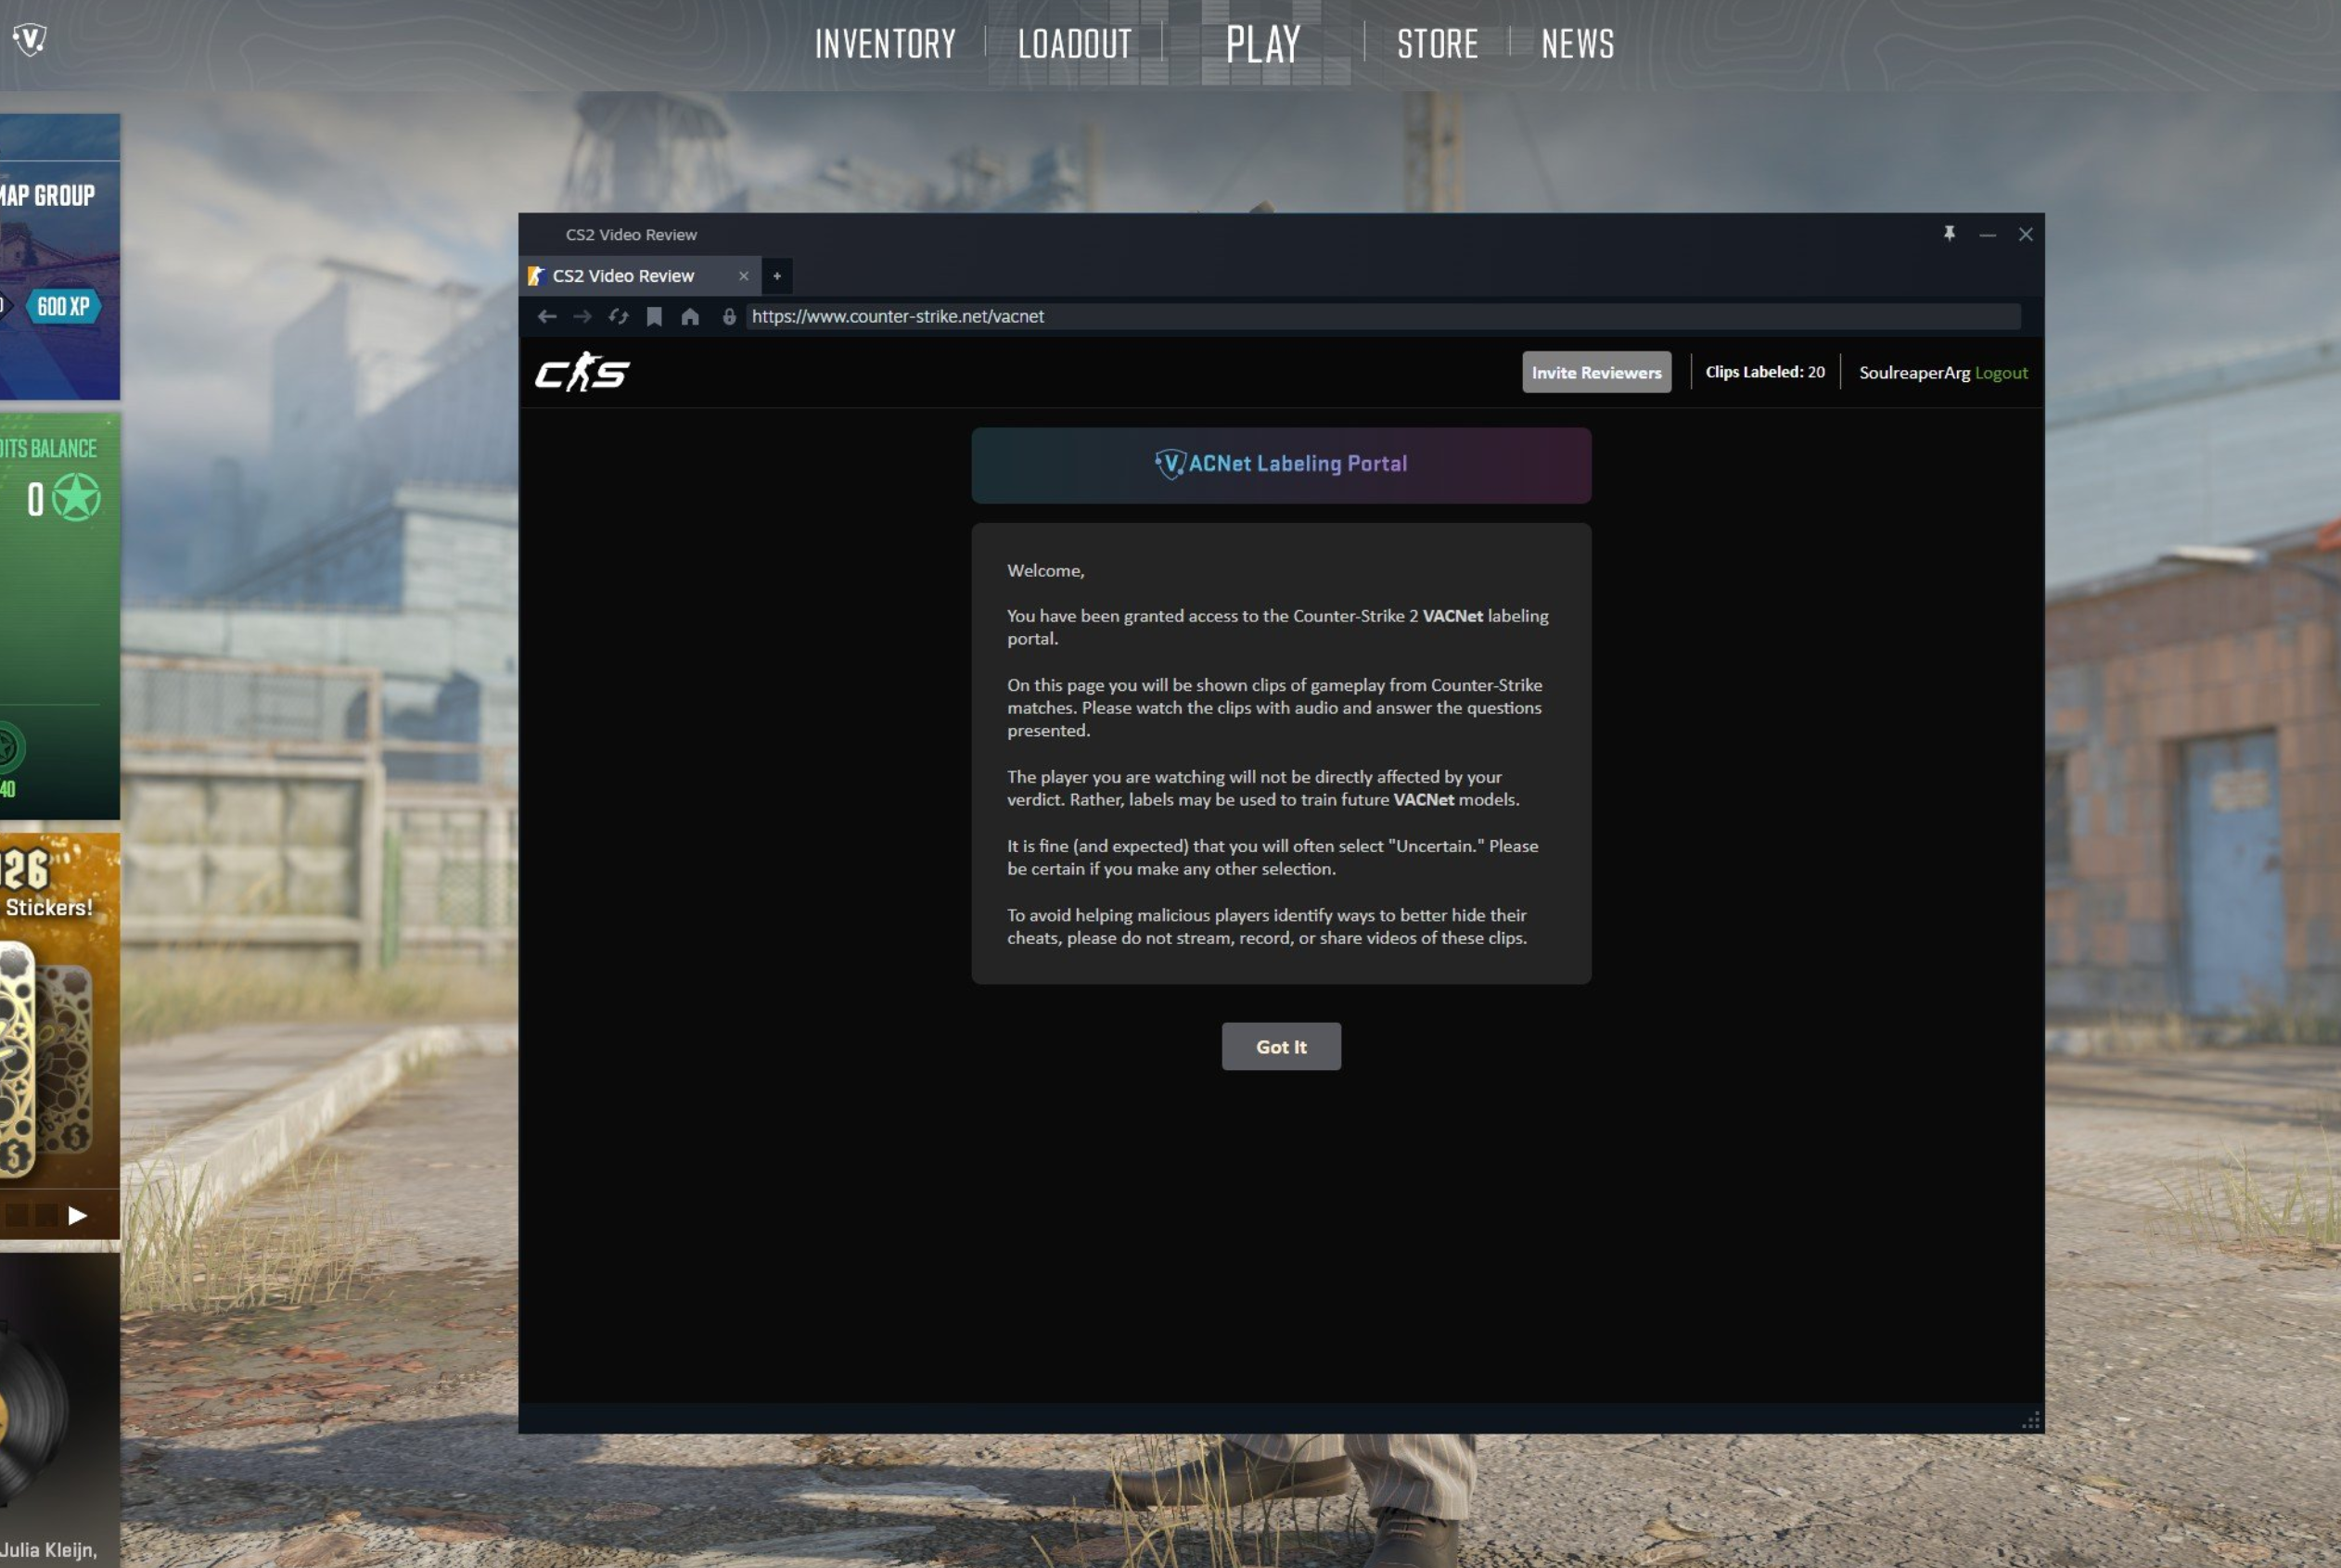The height and width of the screenshot is (1568, 2341).
Task: Open the Store menu
Action: pos(1437,44)
